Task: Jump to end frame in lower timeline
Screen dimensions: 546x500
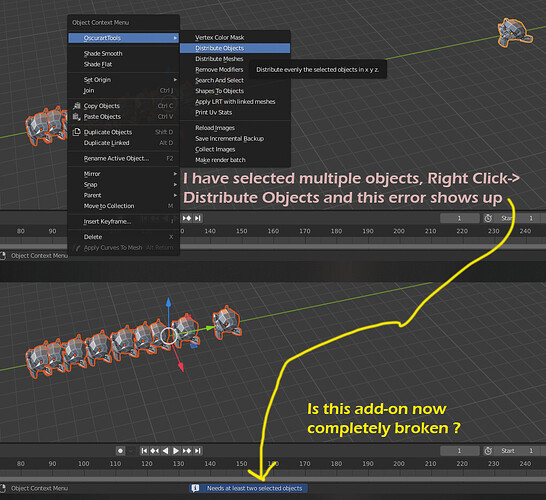Action: tap(197, 451)
